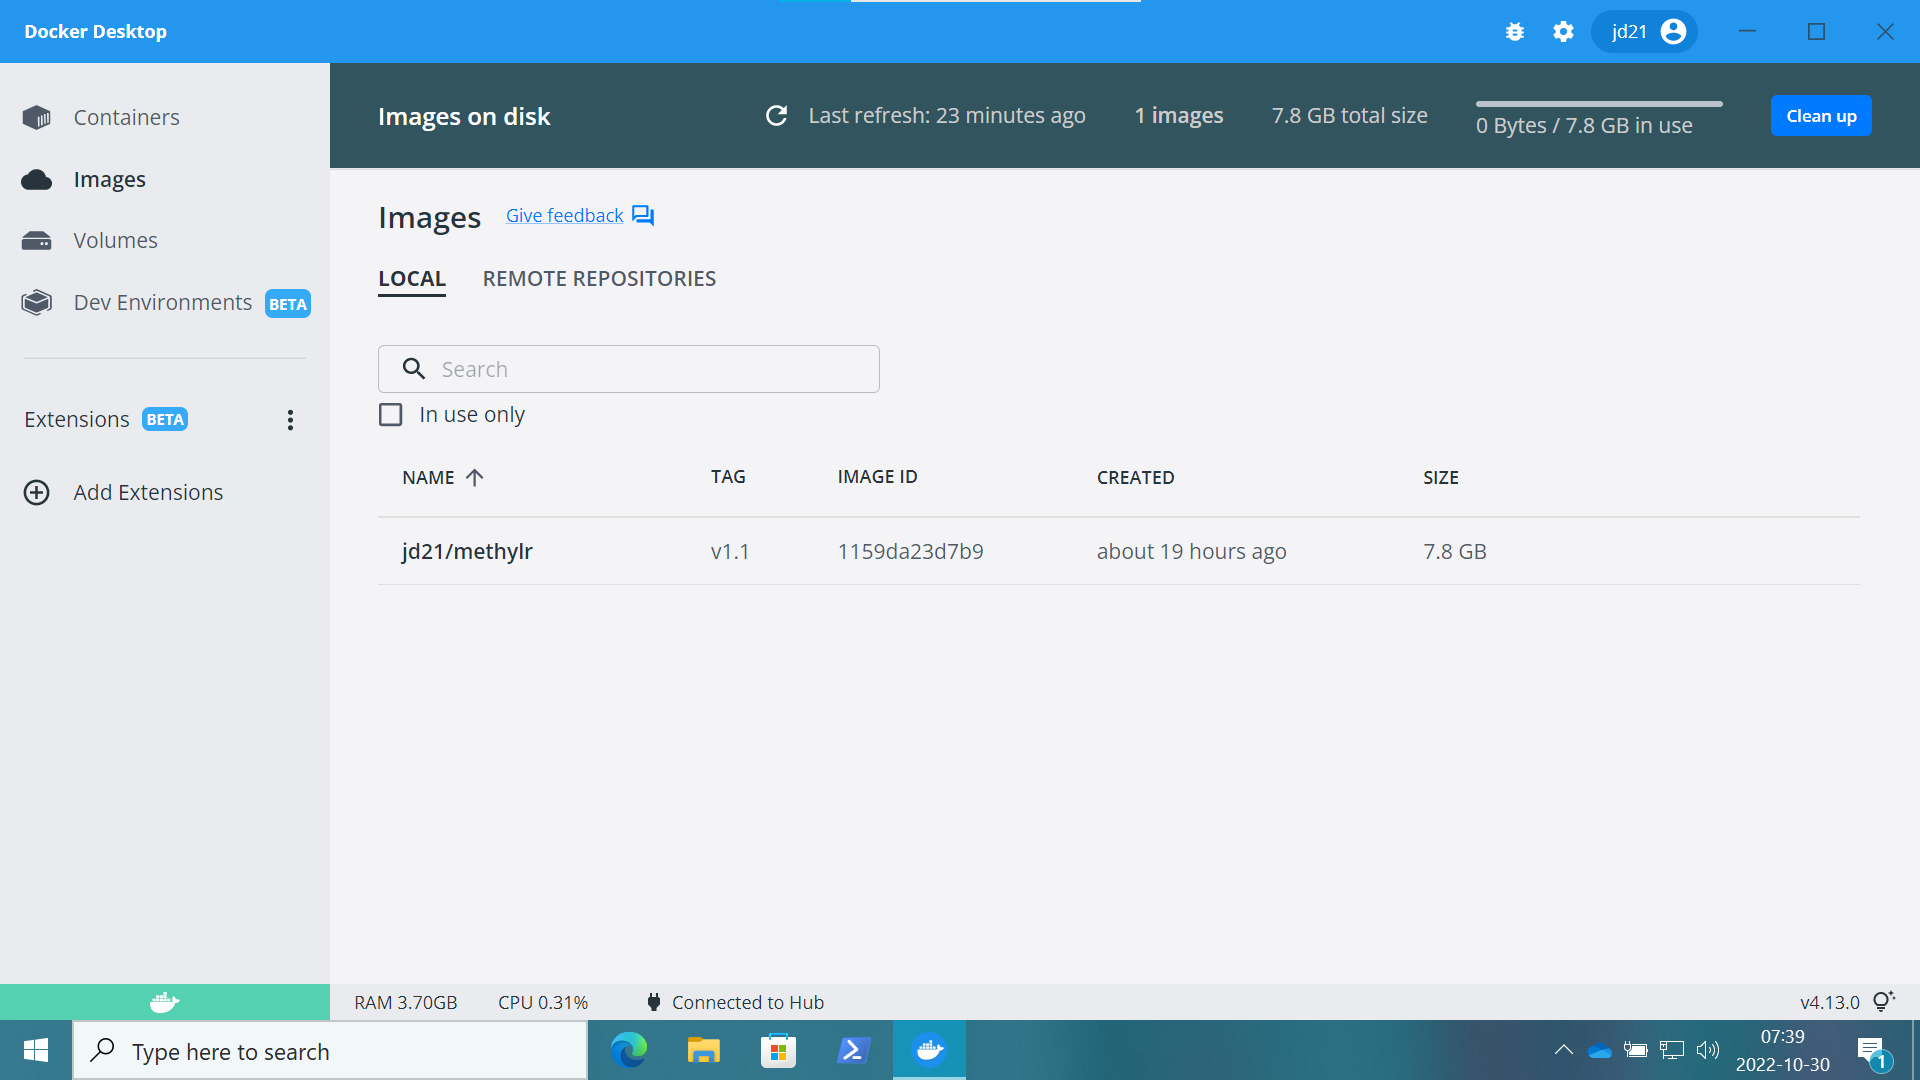Show hidden system tray icons
This screenshot has height=1080, width=1920.
coord(1563,1050)
